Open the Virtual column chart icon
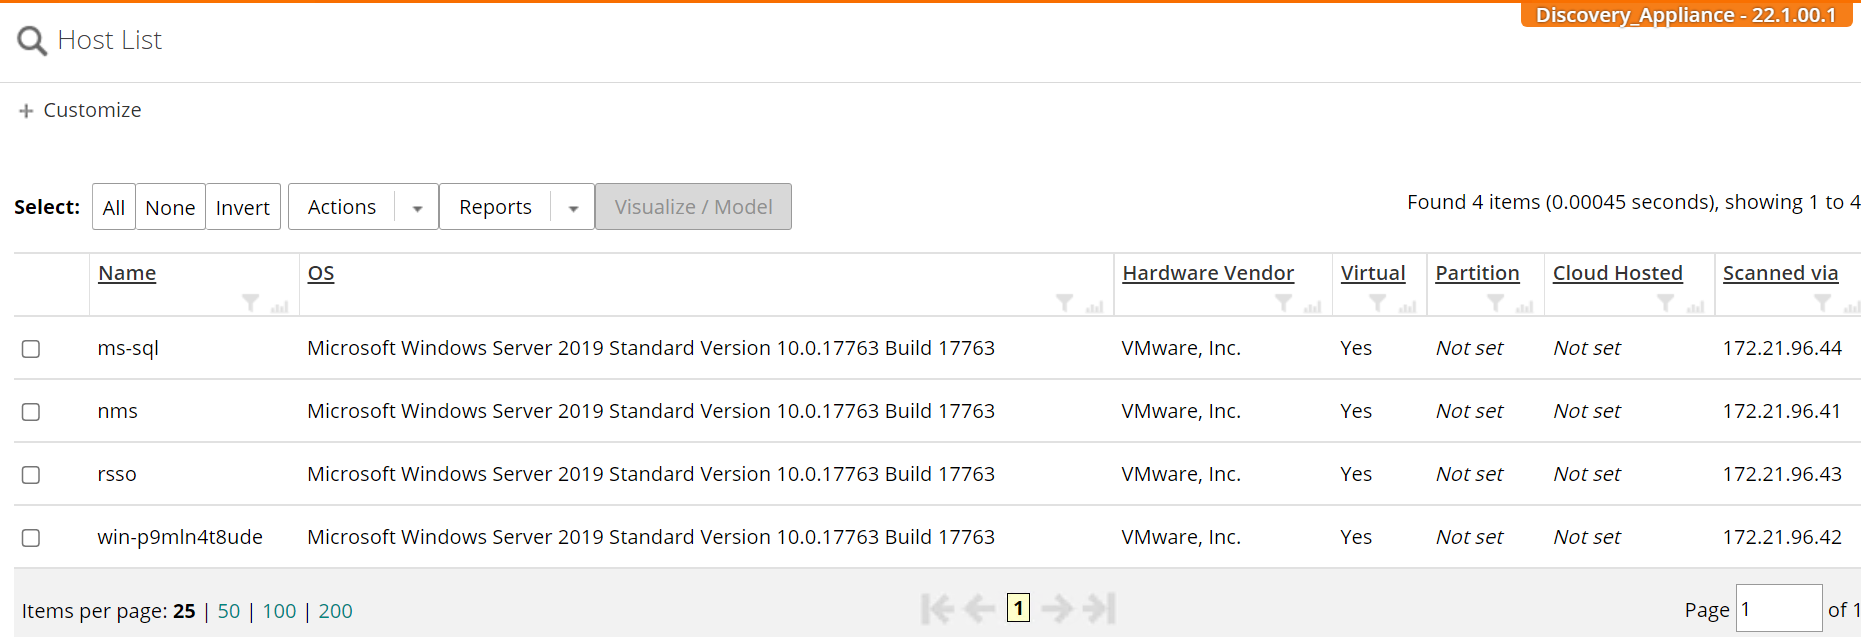Viewport: 1861px width, 637px height. (x=1407, y=306)
